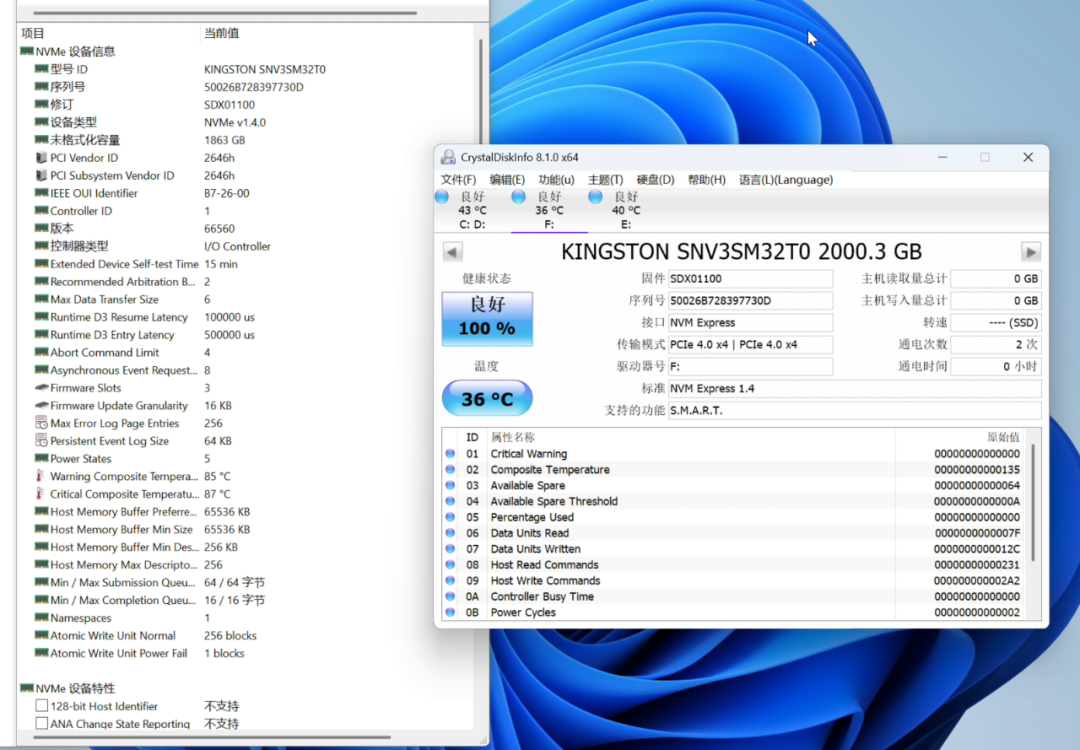Click the KINGSTON SNV3SM32T0 model value
The height and width of the screenshot is (750, 1080).
click(264, 69)
